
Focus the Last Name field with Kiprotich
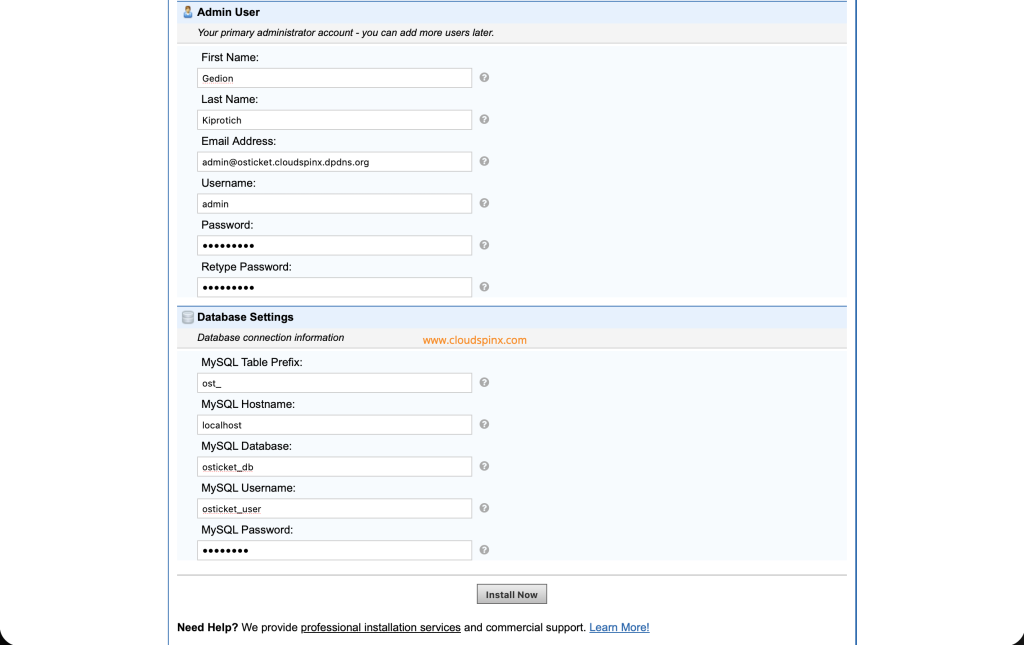(334, 120)
